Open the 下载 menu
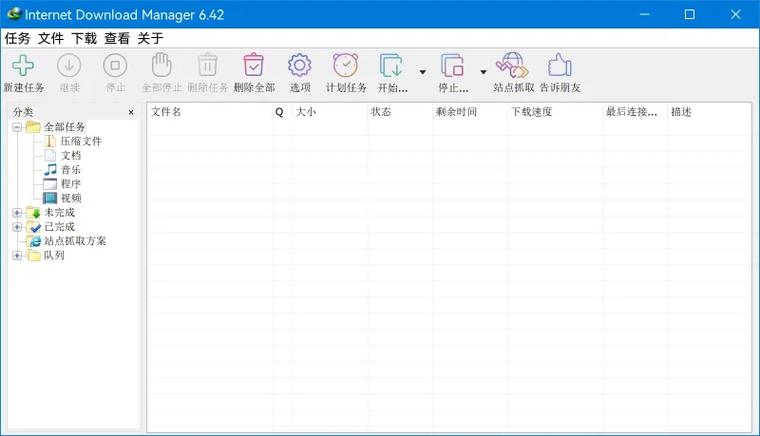The height and width of the screenshot is (436, 760). [x=84, y=38]
